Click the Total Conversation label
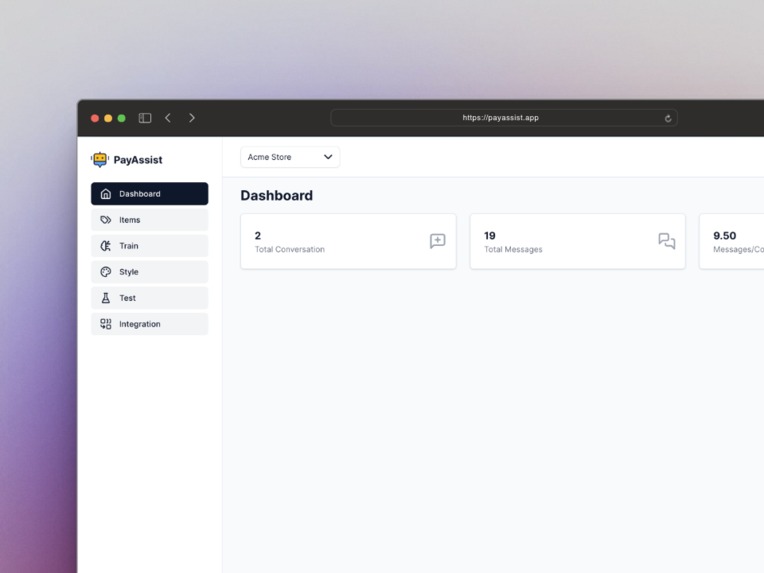The width and height of the screenshot is (764, 573). (x=289, y=249)
